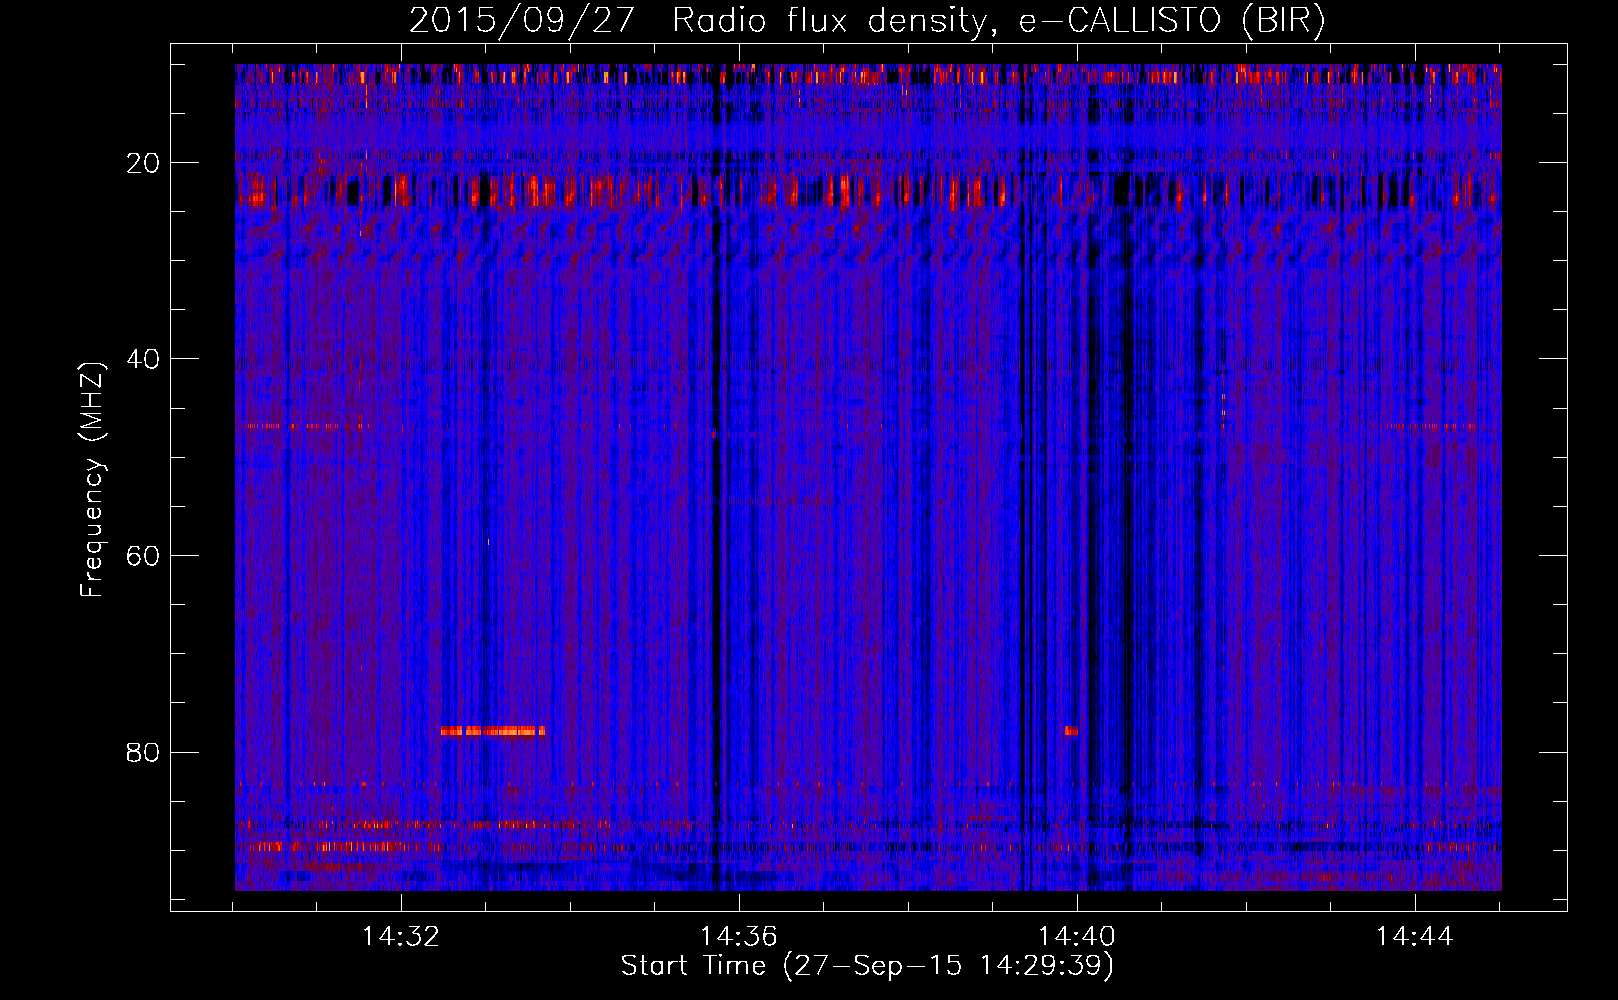Click the plot title "2015/09/27 Radio flux density, e-CALLISTO (BIR)"
This screenshot has width=1618, height=1000.
tap(867, 21)
